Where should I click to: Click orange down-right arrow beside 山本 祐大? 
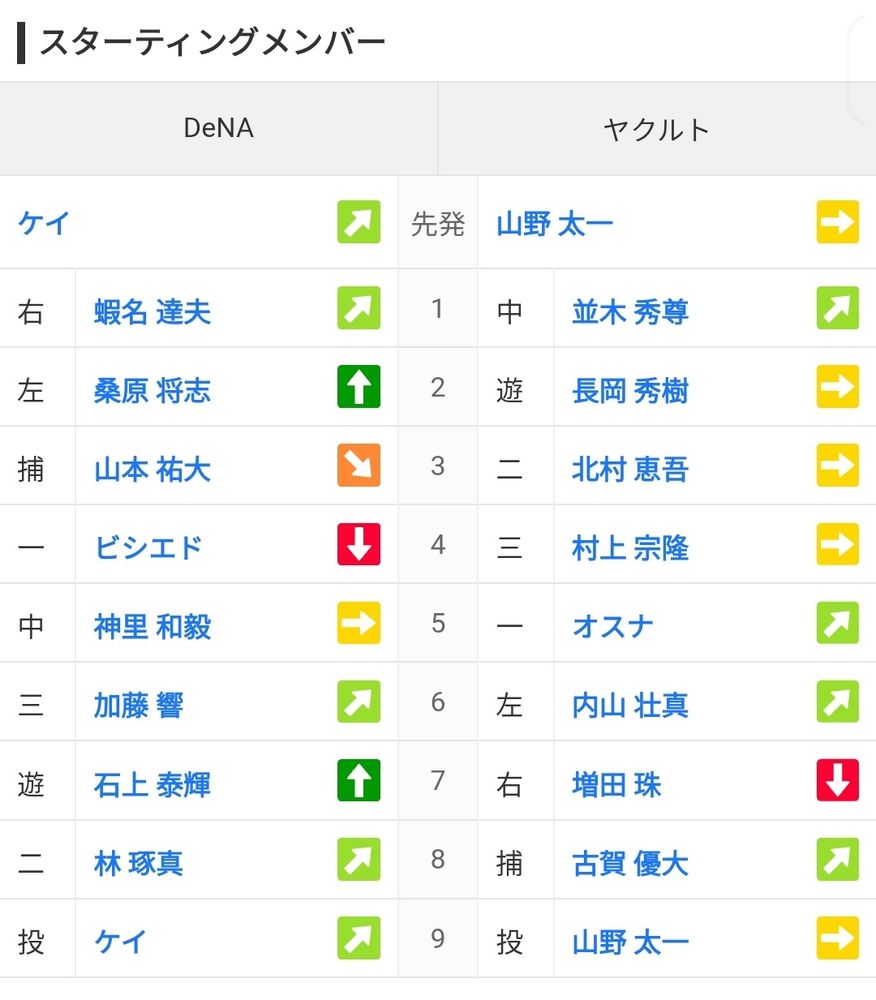pyautogui.click(x=358, y=466)
